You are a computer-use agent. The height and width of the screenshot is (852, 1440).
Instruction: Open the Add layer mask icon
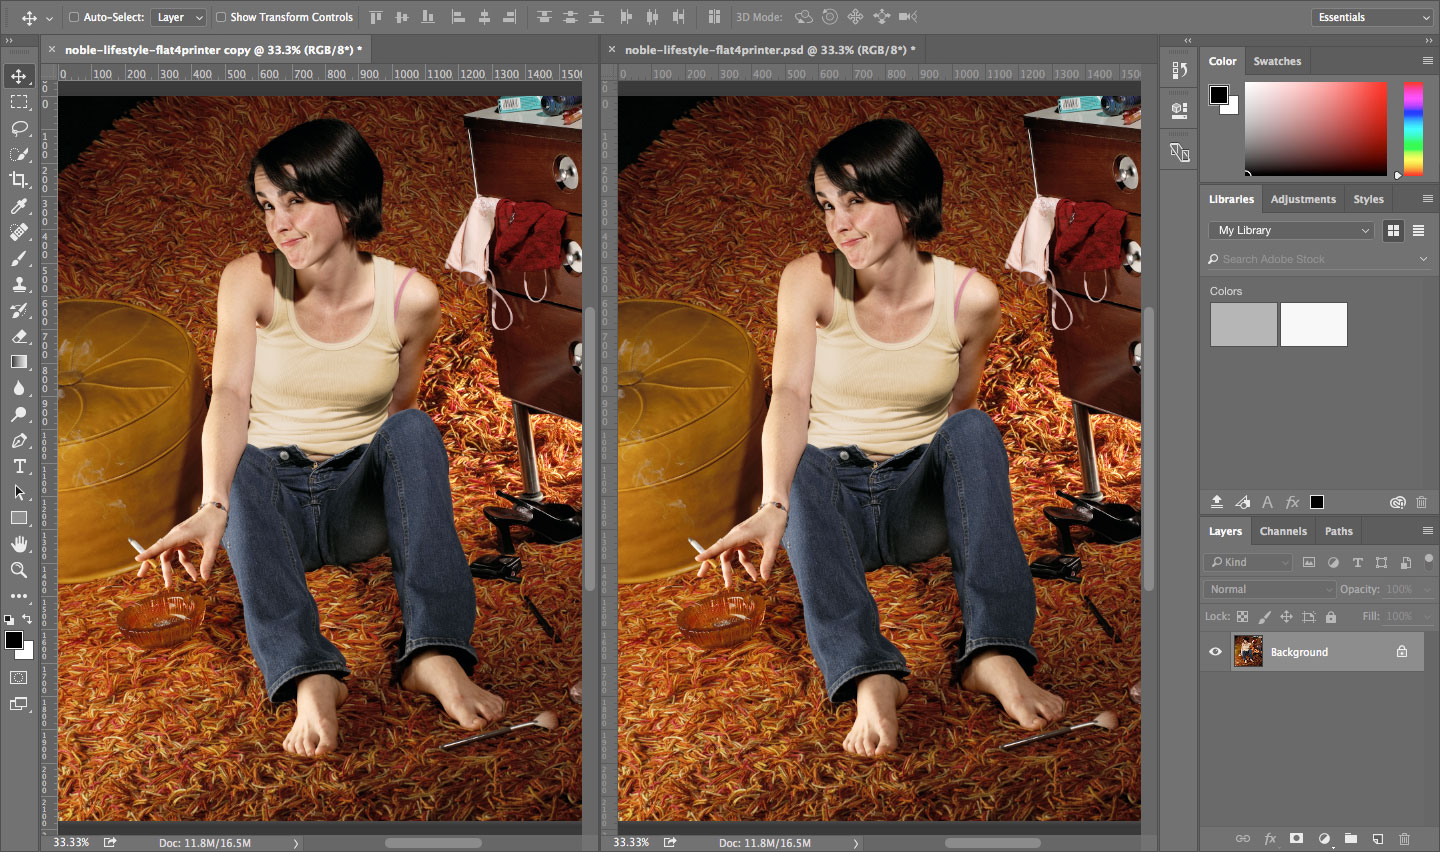click(1296, 839)
